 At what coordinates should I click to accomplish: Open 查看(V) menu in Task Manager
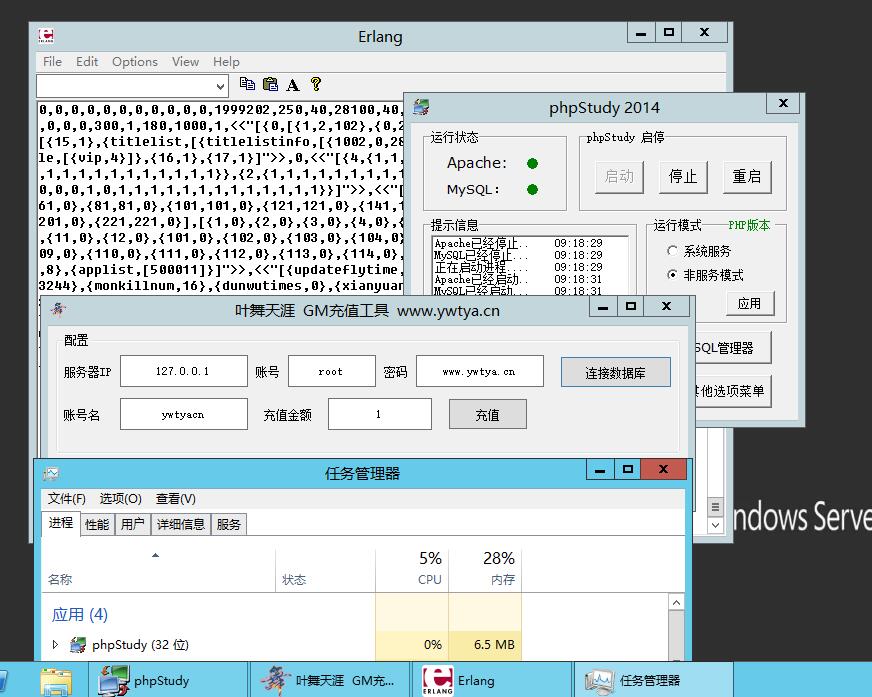point(176,498)
